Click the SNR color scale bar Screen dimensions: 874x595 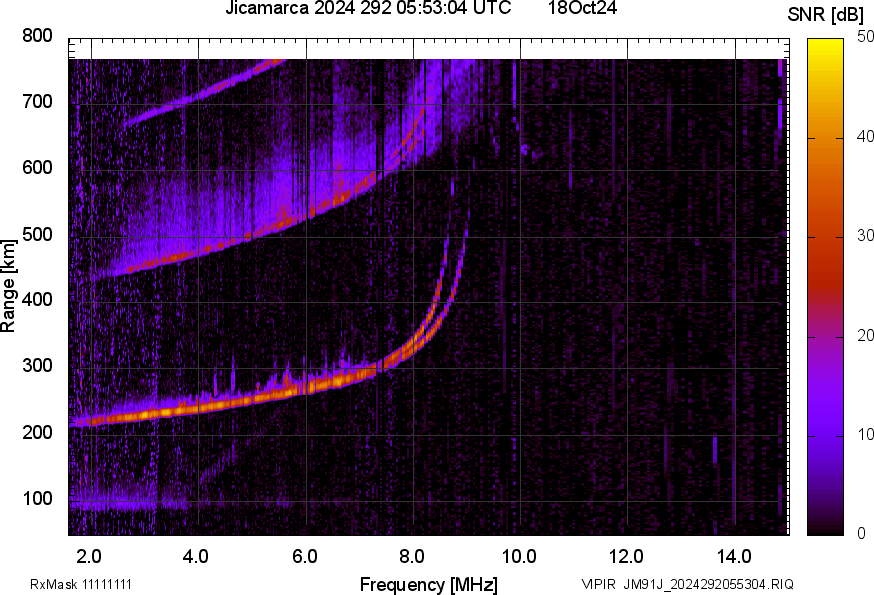(826, 287)
